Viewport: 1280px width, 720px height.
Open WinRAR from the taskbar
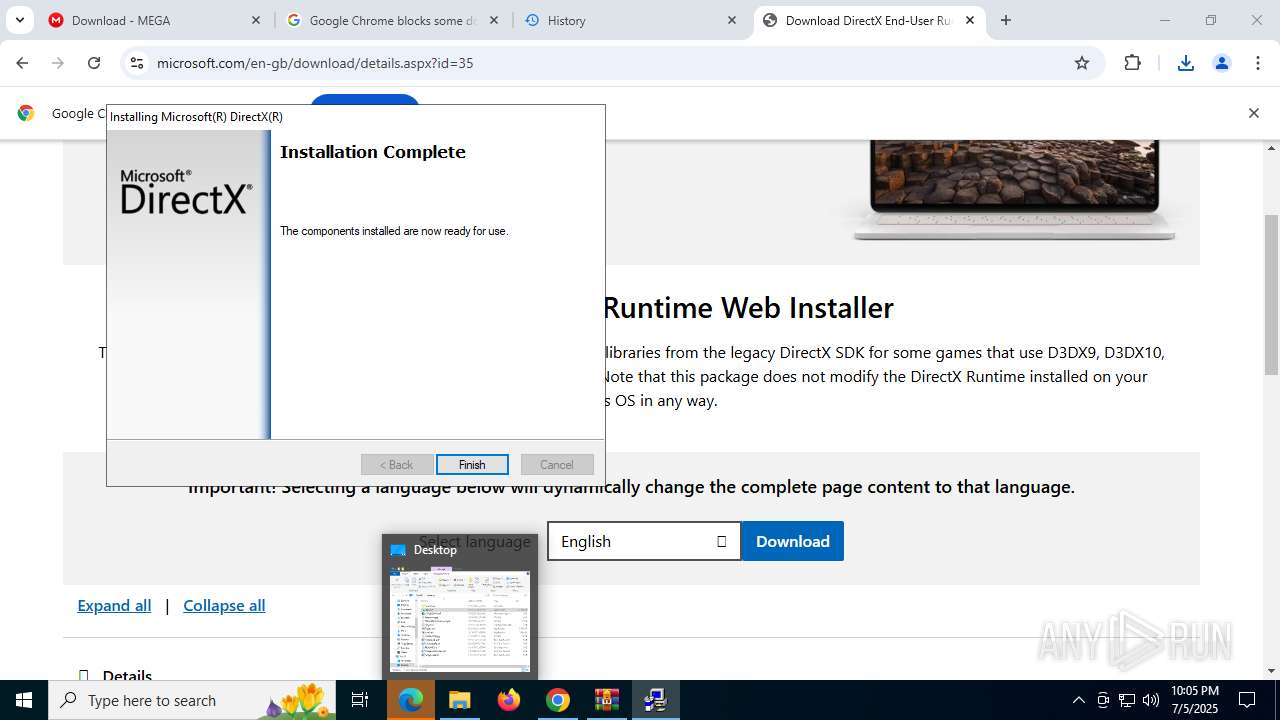[x=607, y=700]
